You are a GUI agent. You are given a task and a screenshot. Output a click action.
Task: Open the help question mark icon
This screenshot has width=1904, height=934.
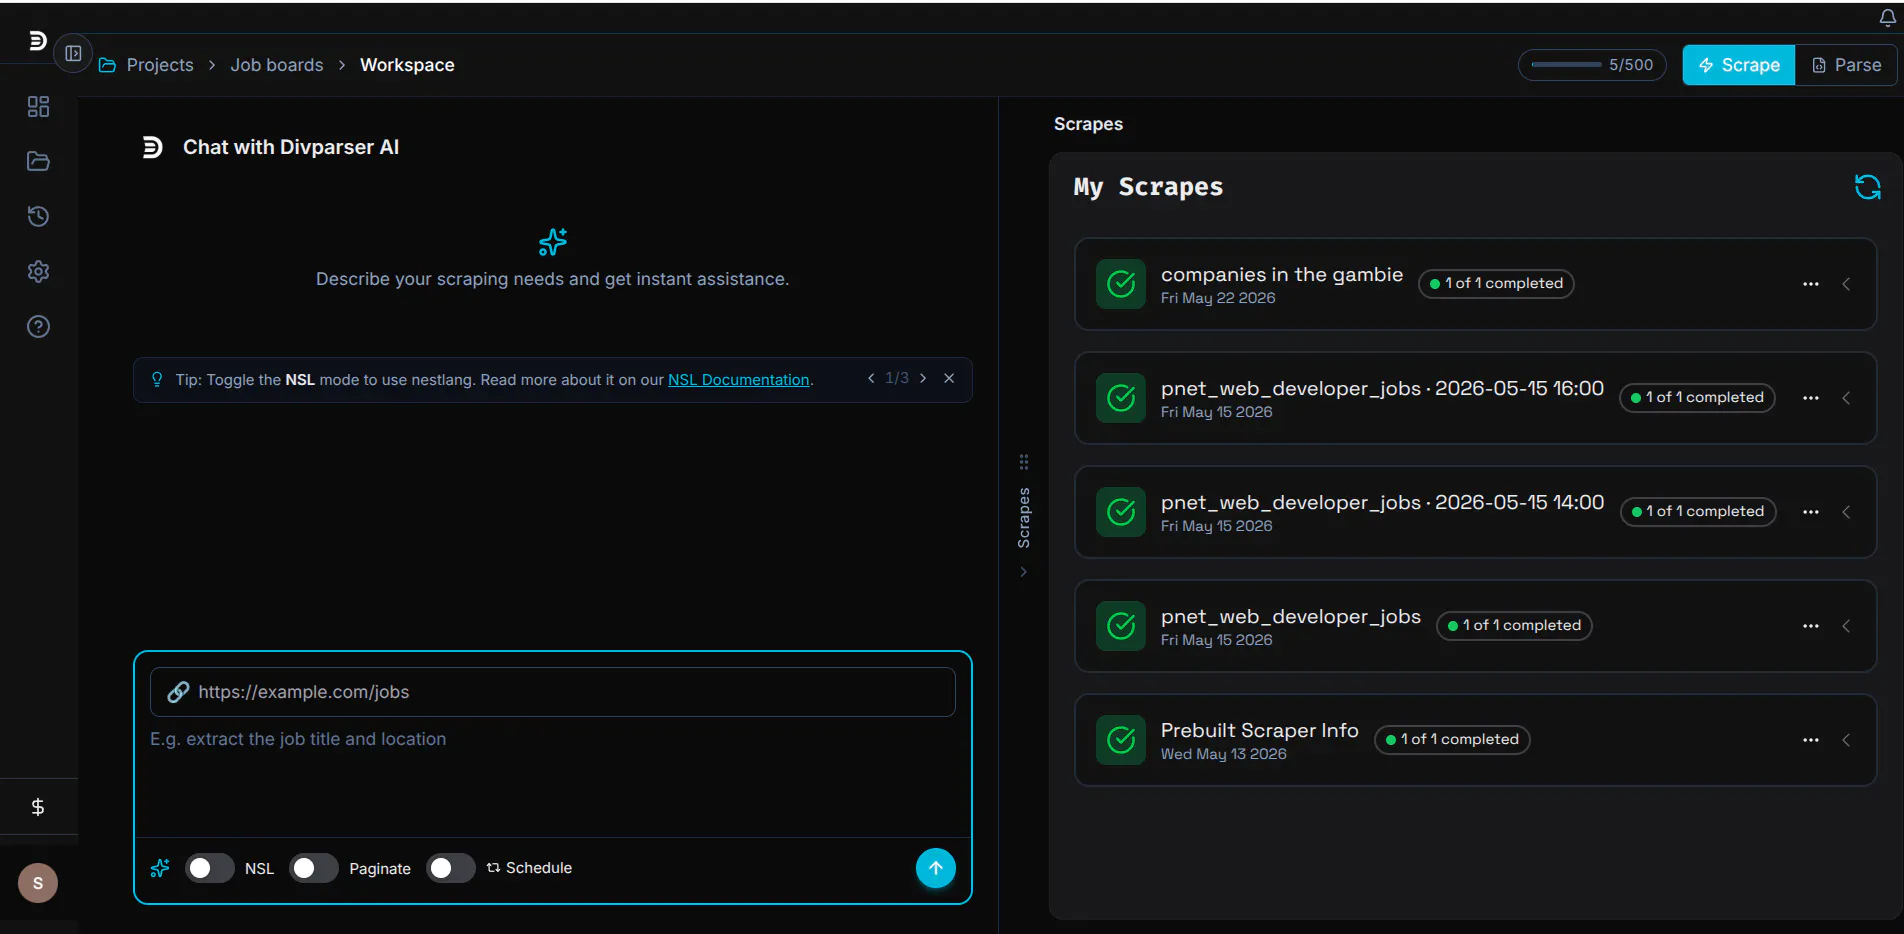tap(38, 326)
